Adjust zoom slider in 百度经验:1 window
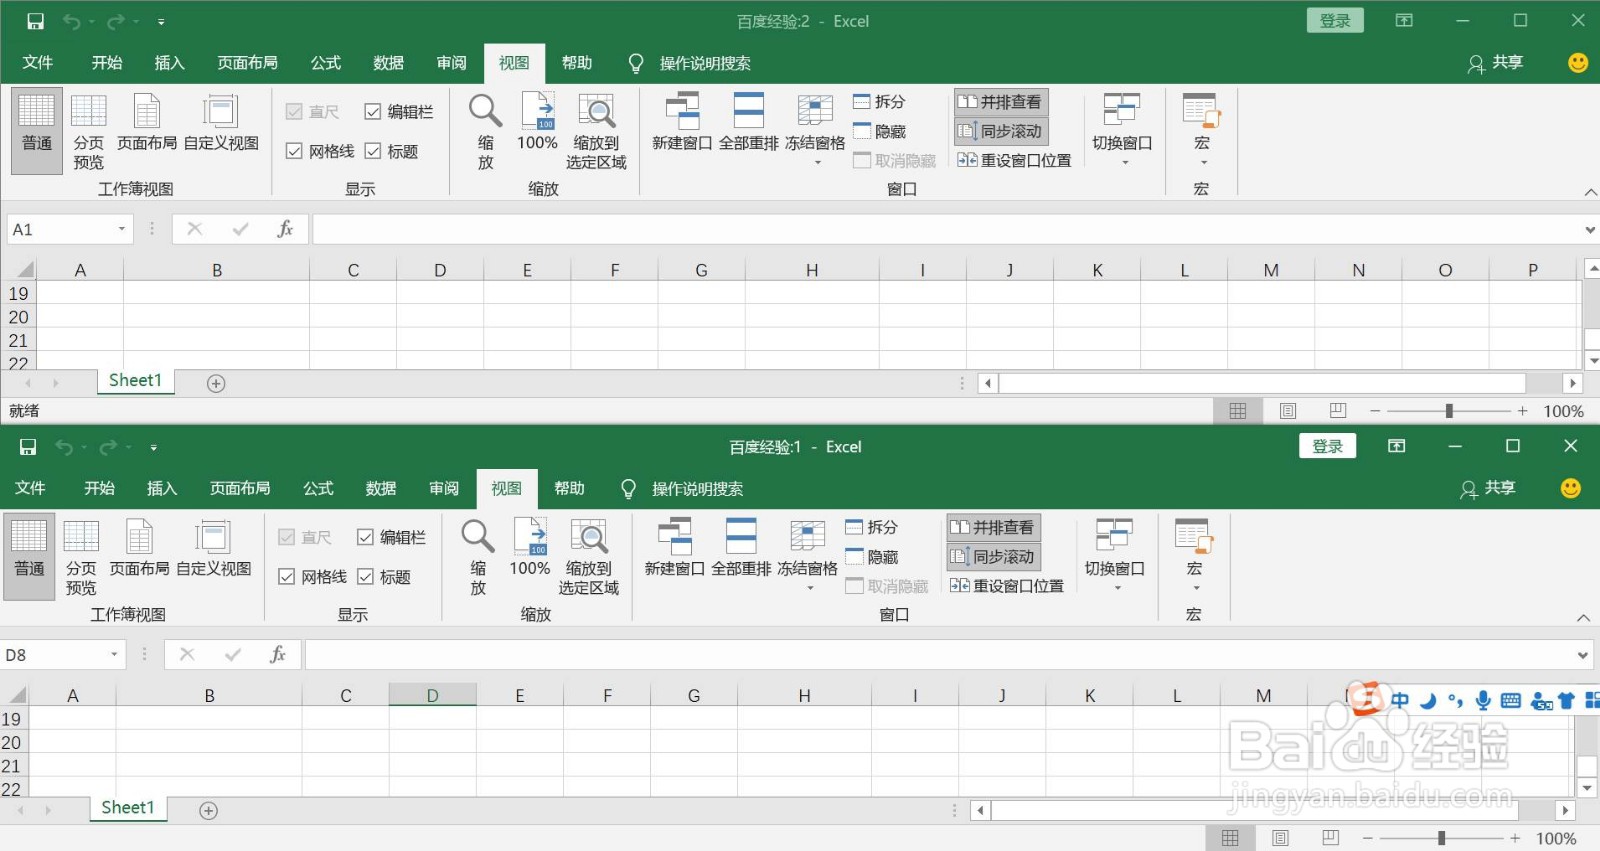Viewport: 1600px width, 851px height. click(x=1441, y=839)
